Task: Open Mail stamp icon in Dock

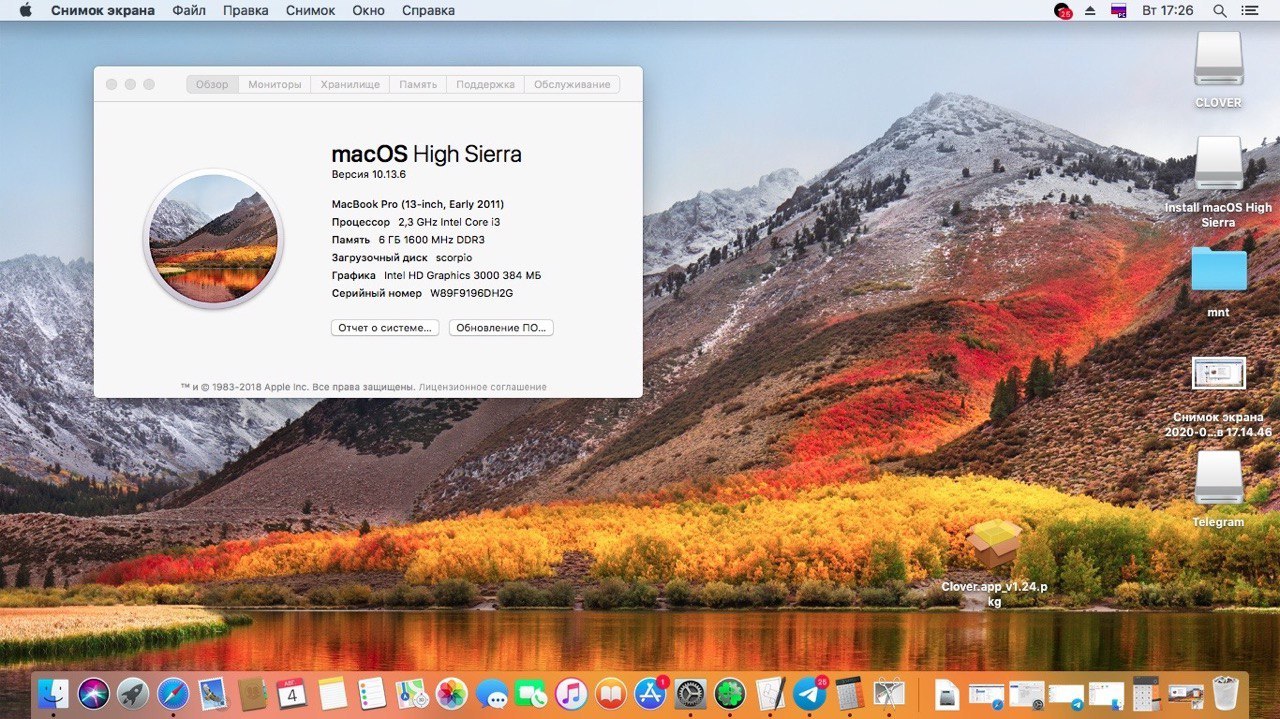Action: pyautogui.click(x=212, y=693)
